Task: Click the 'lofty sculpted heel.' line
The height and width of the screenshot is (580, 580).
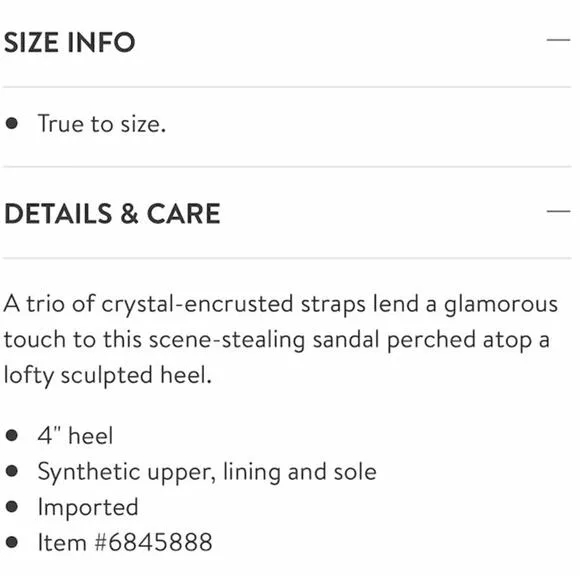Action: pyautogui.click(x=108, y=376)
